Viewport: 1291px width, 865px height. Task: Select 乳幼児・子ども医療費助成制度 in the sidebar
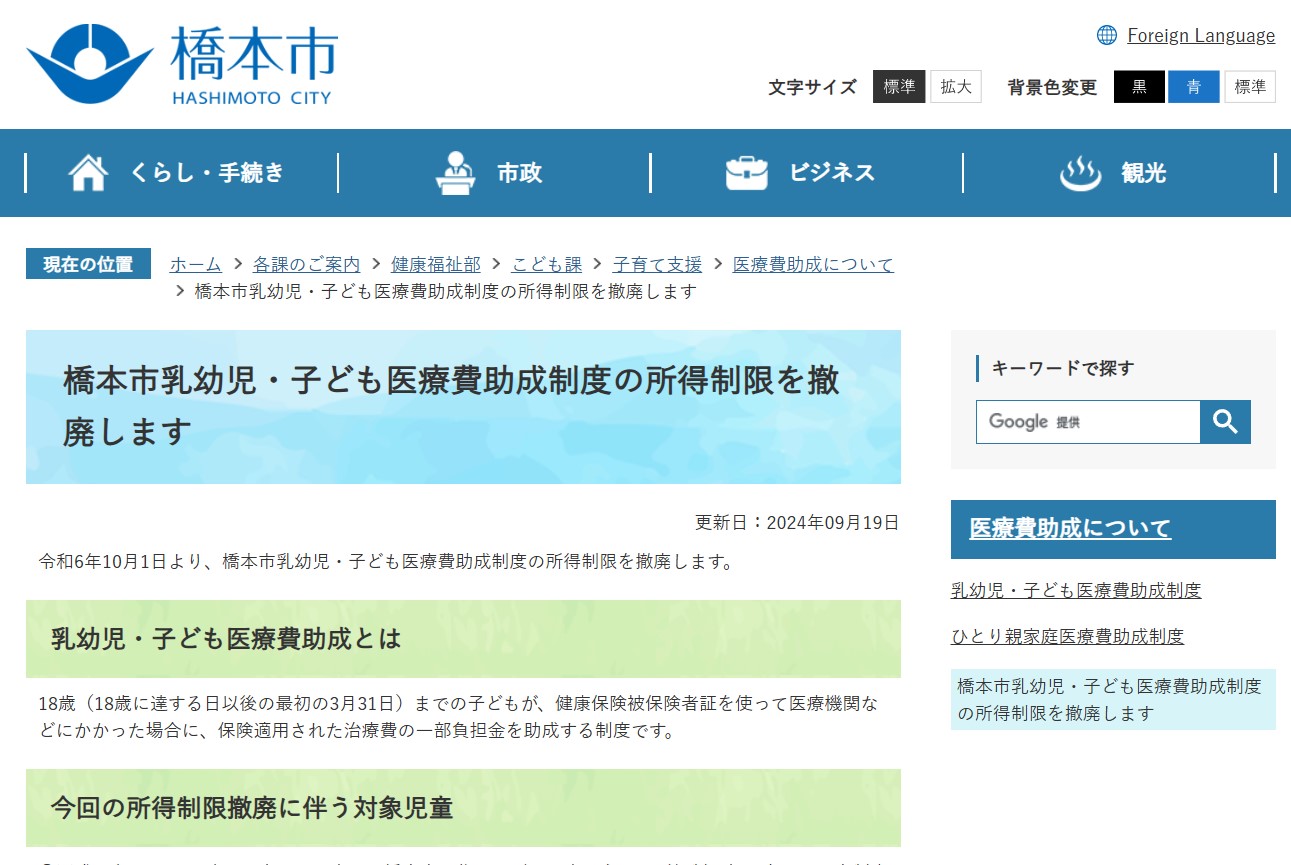[1075, 590]
